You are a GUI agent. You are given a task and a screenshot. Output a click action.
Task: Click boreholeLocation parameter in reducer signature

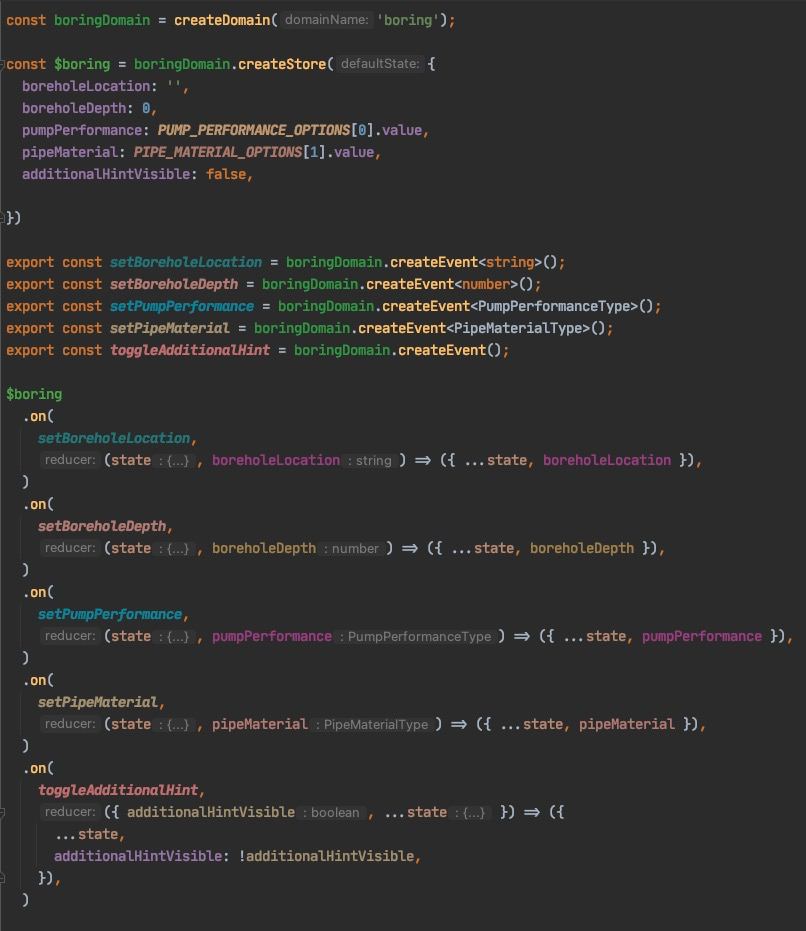point(276,460)
